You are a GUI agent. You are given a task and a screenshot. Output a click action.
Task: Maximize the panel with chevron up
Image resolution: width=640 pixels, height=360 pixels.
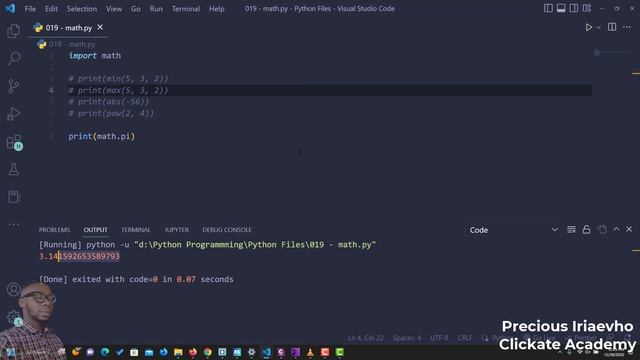coord(616,229)
